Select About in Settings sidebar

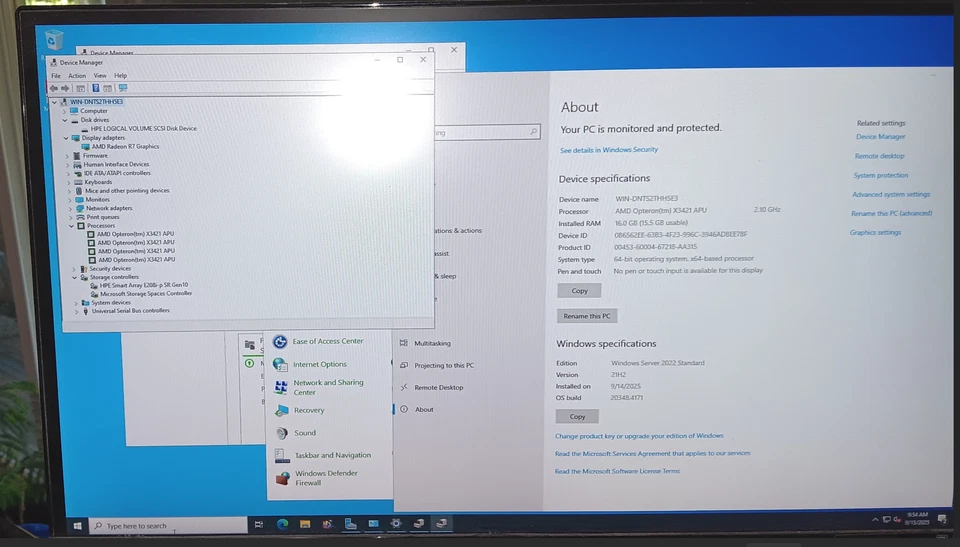coord(417,410)
